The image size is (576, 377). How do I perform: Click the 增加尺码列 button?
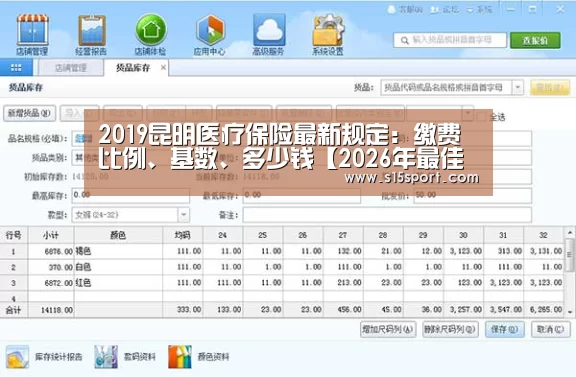click(x=388, y=329)
